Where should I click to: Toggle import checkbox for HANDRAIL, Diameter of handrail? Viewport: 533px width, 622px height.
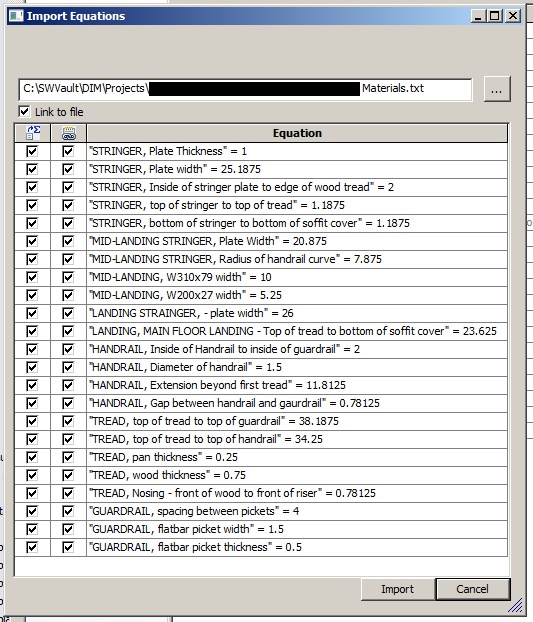click(x=32, y=367)
